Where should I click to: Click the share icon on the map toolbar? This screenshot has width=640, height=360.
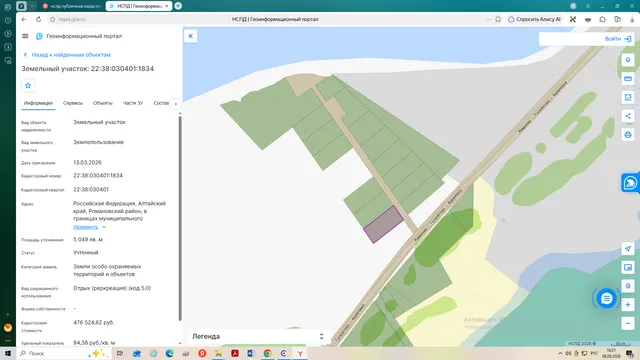point(628,116)
